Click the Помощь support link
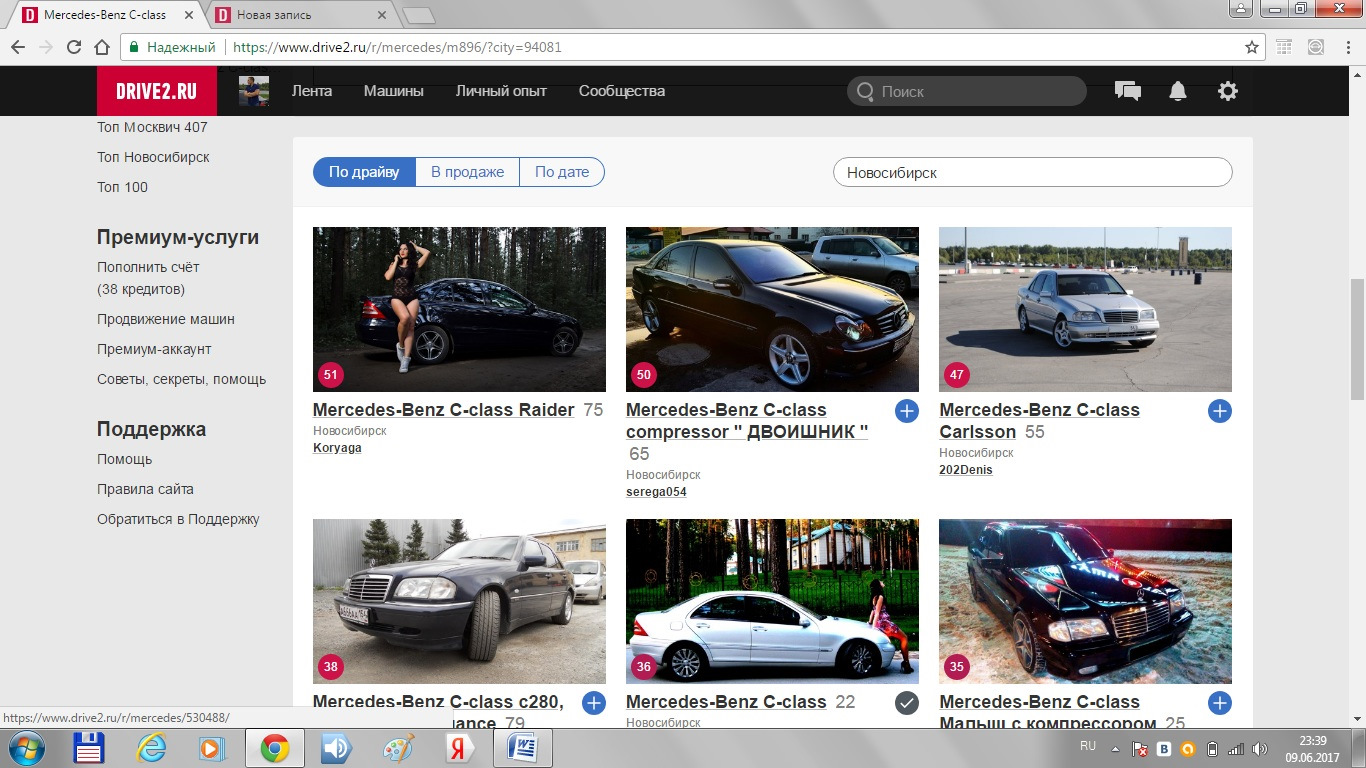 pos(125,459)
